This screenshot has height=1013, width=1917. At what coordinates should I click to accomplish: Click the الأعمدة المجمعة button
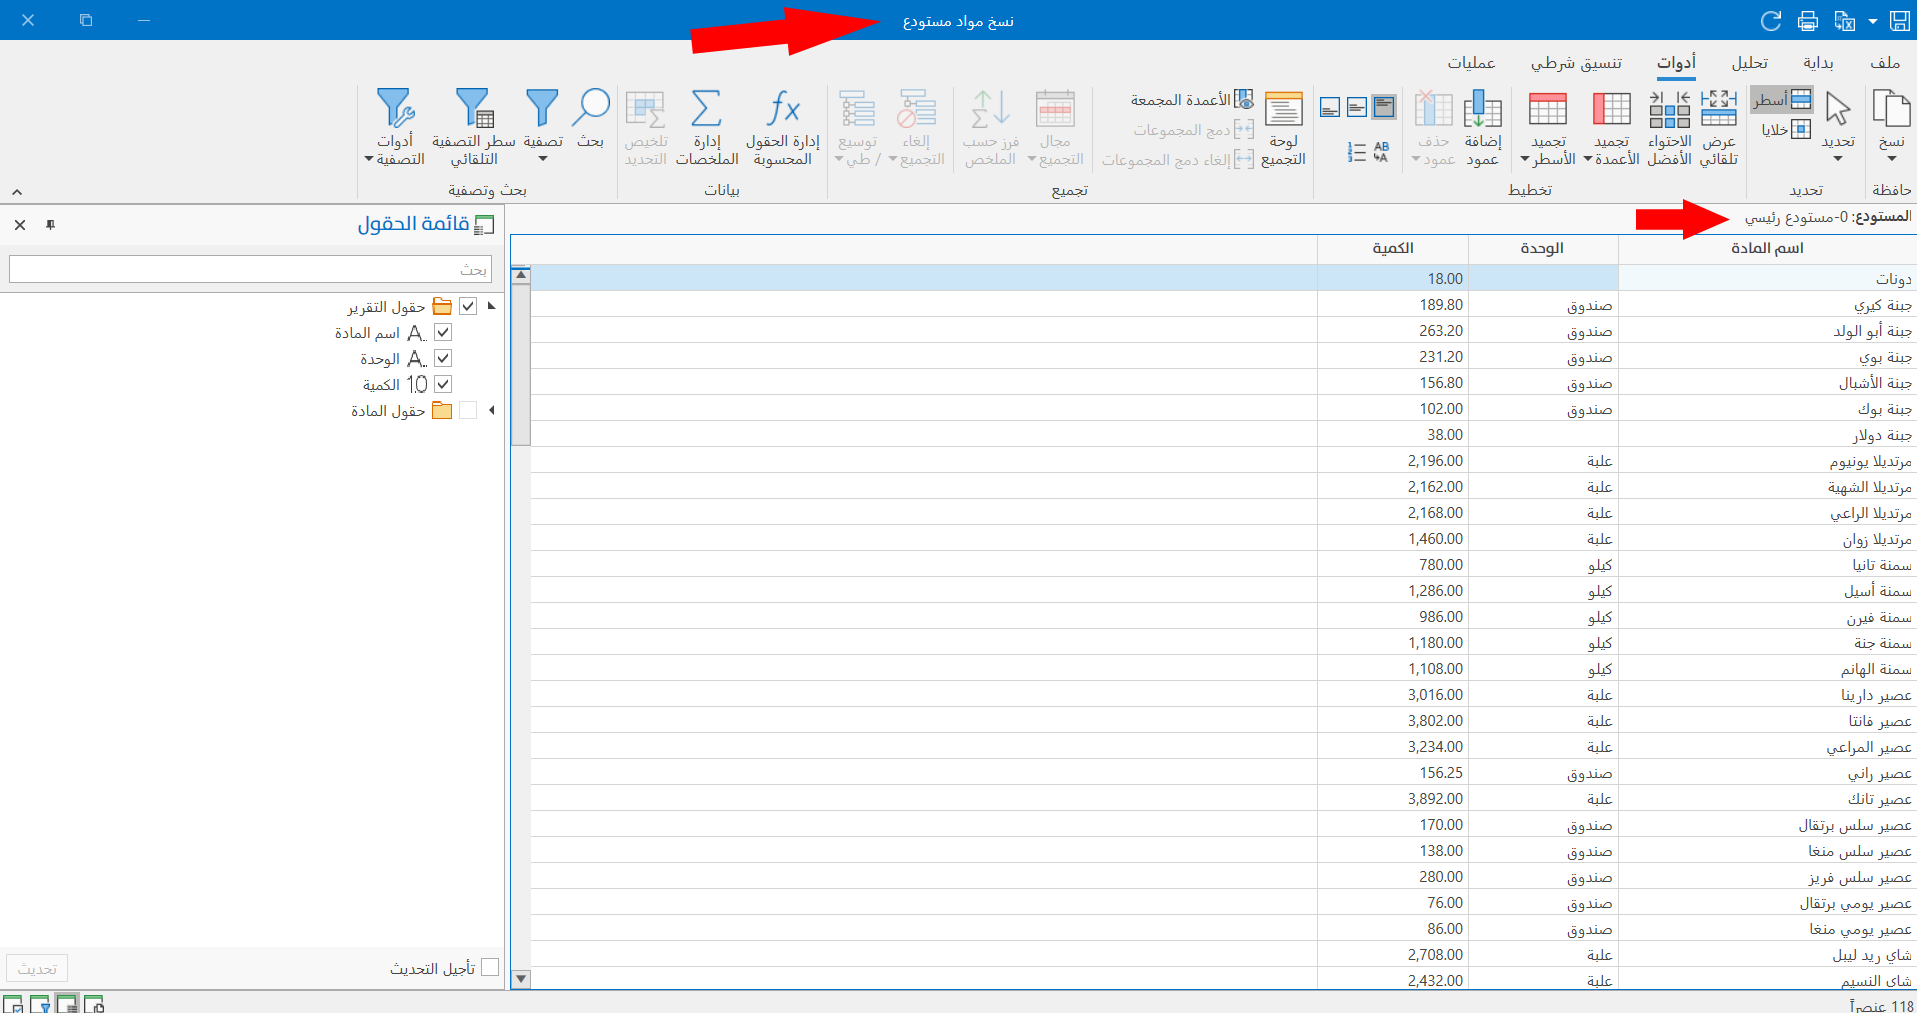1192,100
